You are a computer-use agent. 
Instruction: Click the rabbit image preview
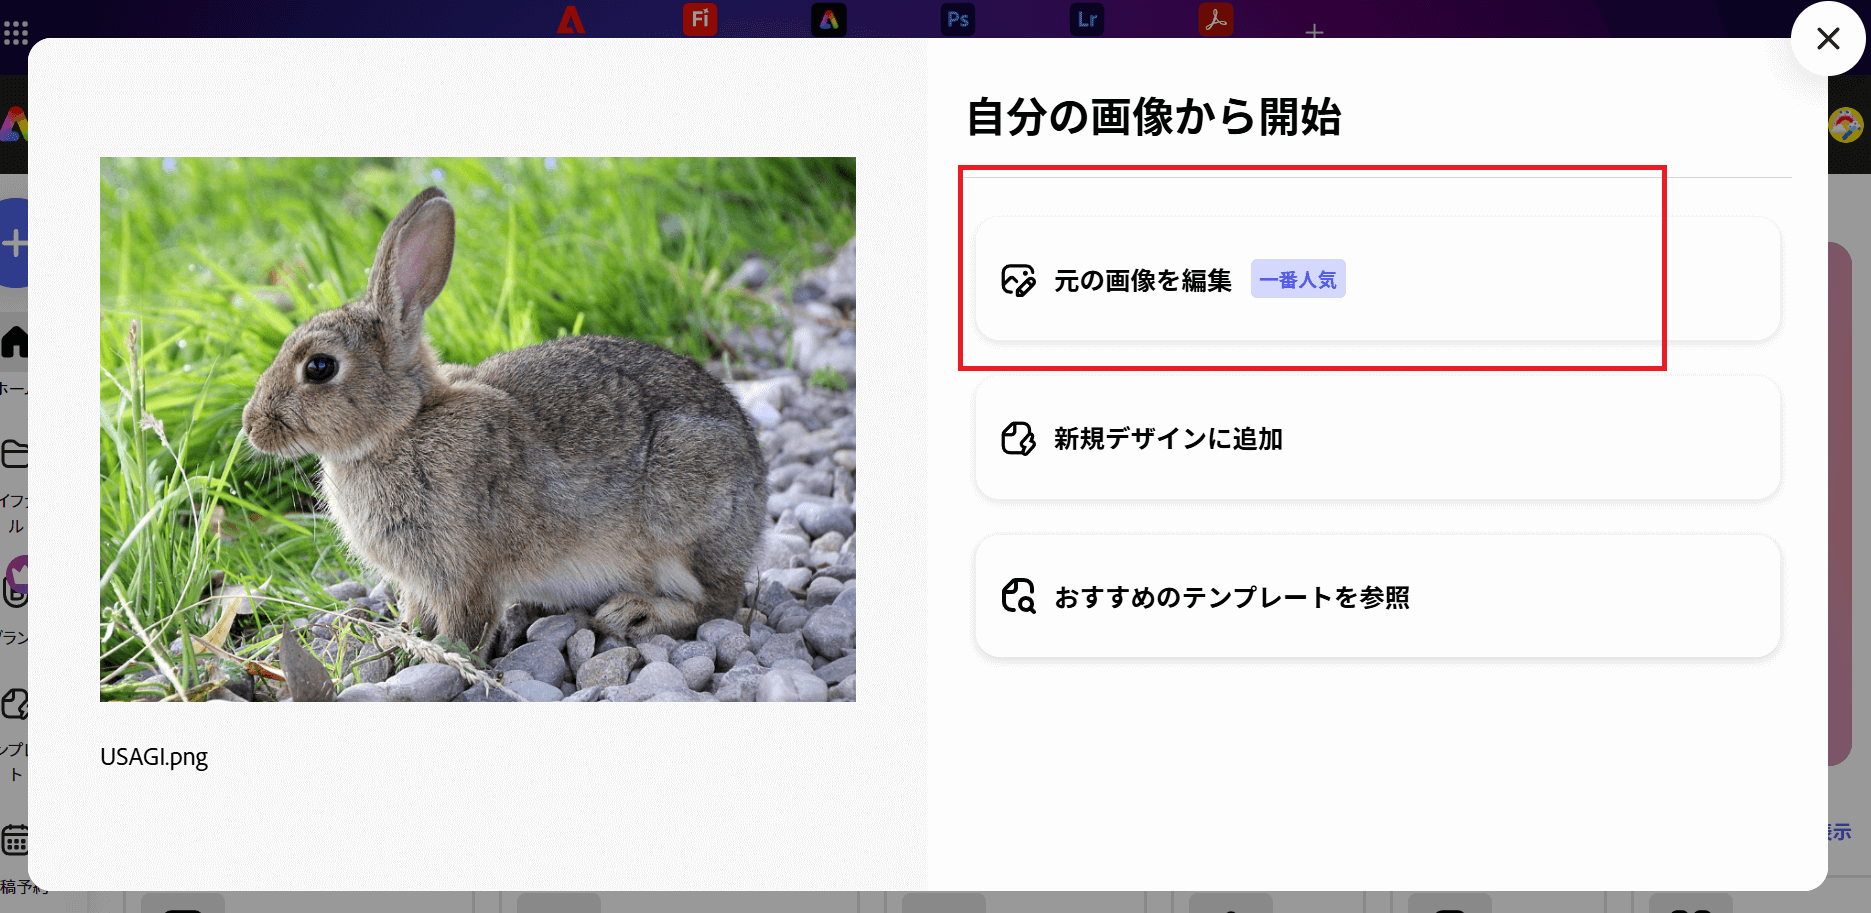coord(478,429)
